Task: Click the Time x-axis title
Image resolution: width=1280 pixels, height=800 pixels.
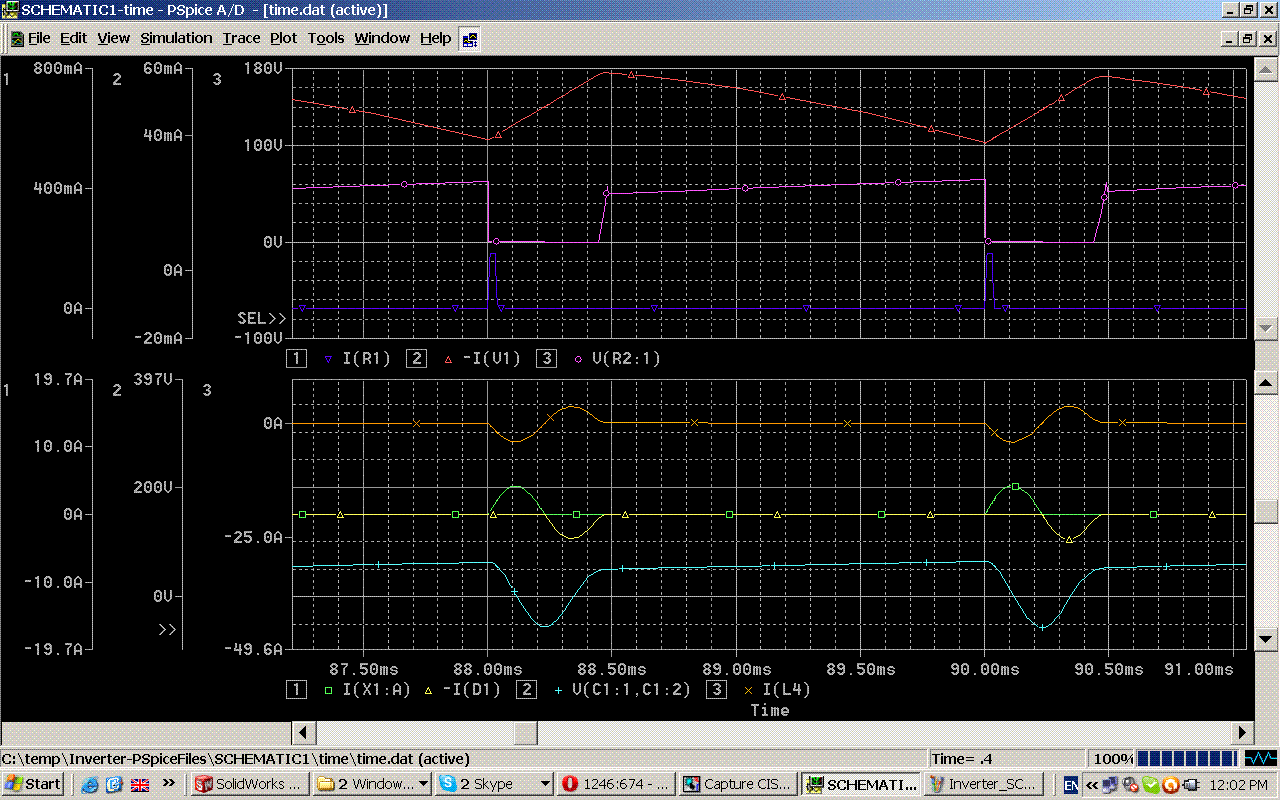Action: point(769,710)
